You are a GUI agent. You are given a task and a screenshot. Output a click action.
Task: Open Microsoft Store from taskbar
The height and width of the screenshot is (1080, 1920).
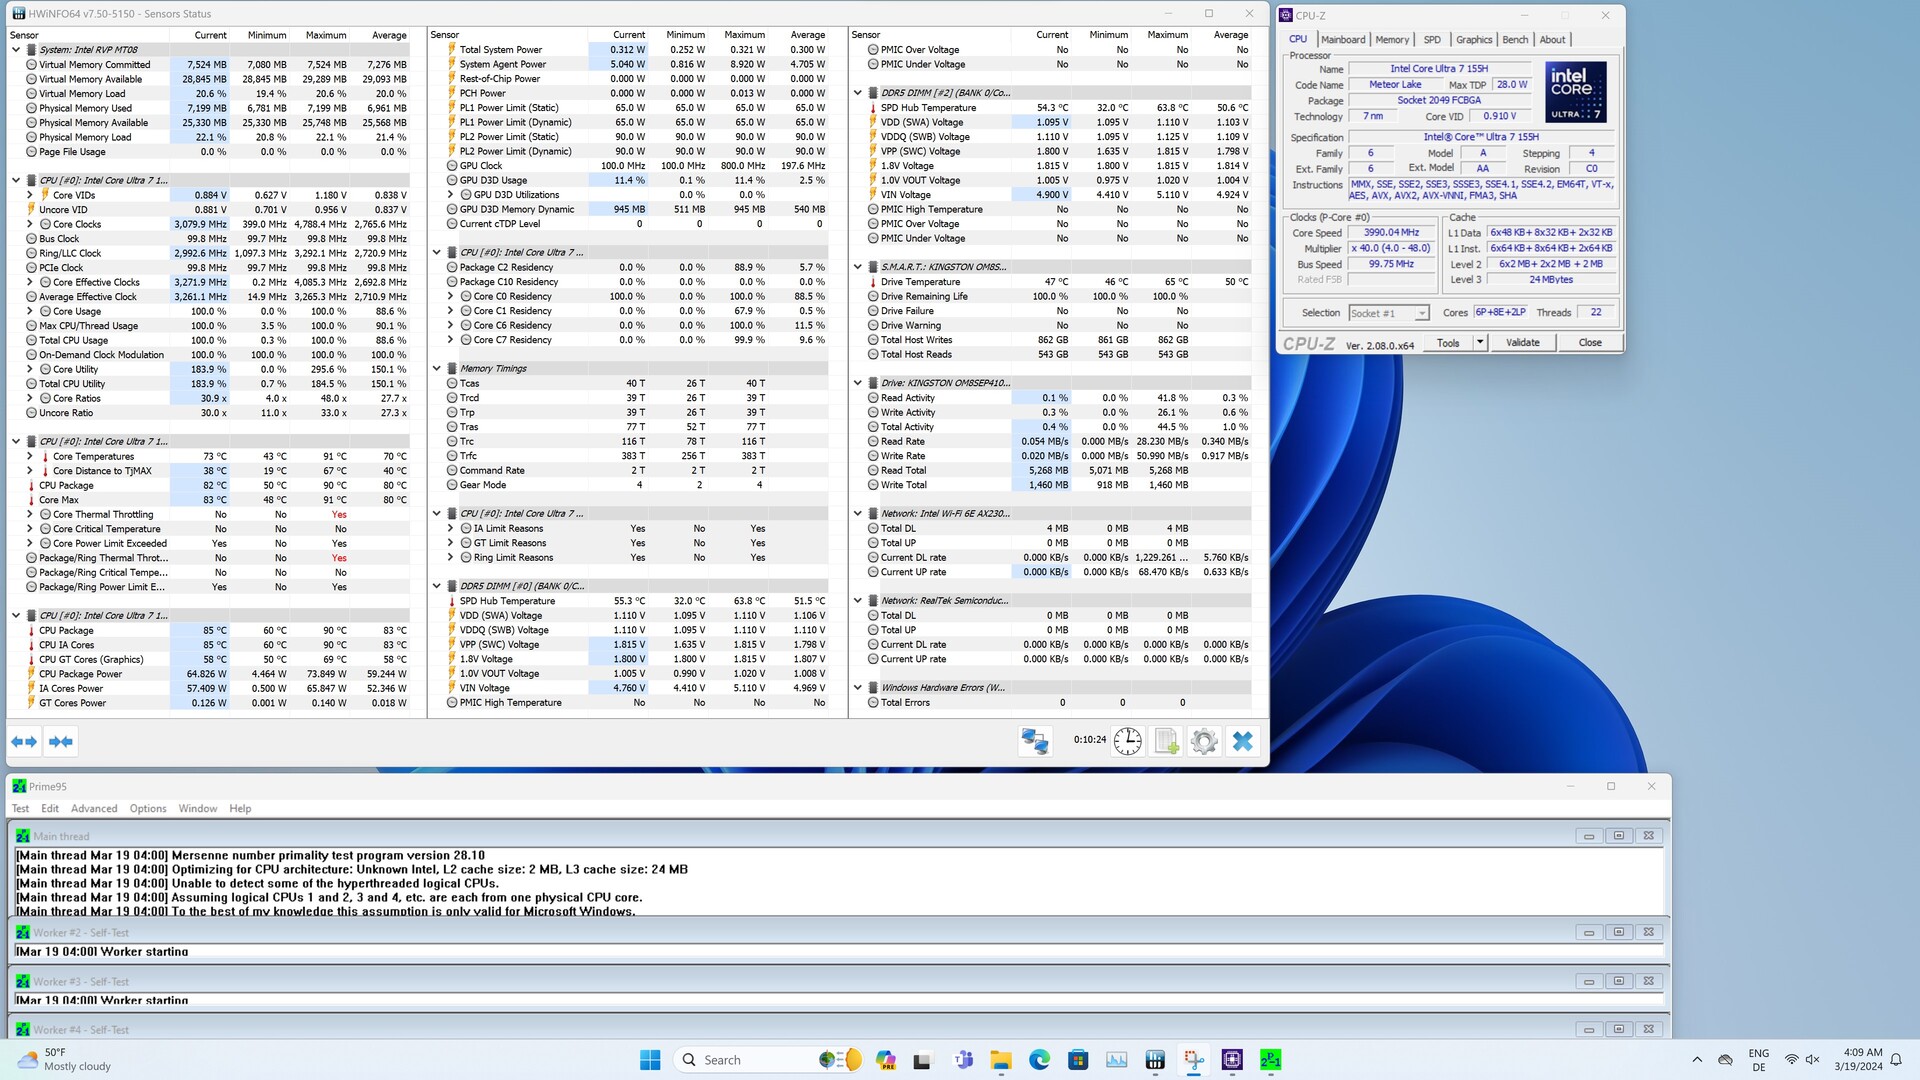click(x=1078, y=1060)
